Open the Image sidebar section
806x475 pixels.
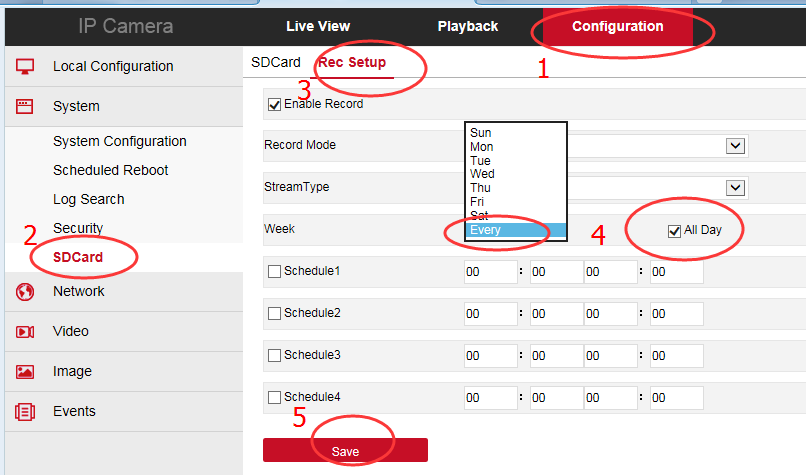pos(124,372)
